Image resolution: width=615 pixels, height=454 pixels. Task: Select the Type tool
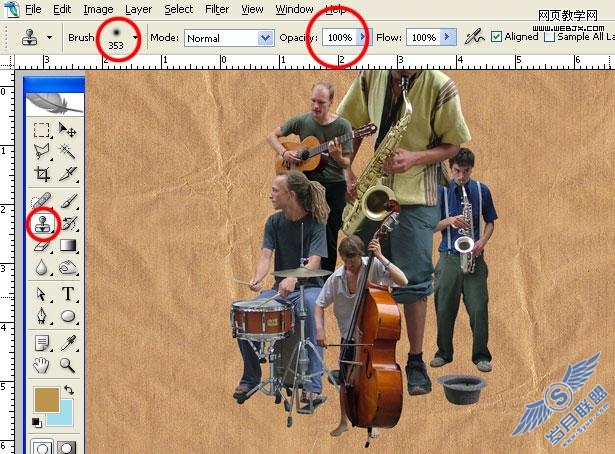(68, 294)
